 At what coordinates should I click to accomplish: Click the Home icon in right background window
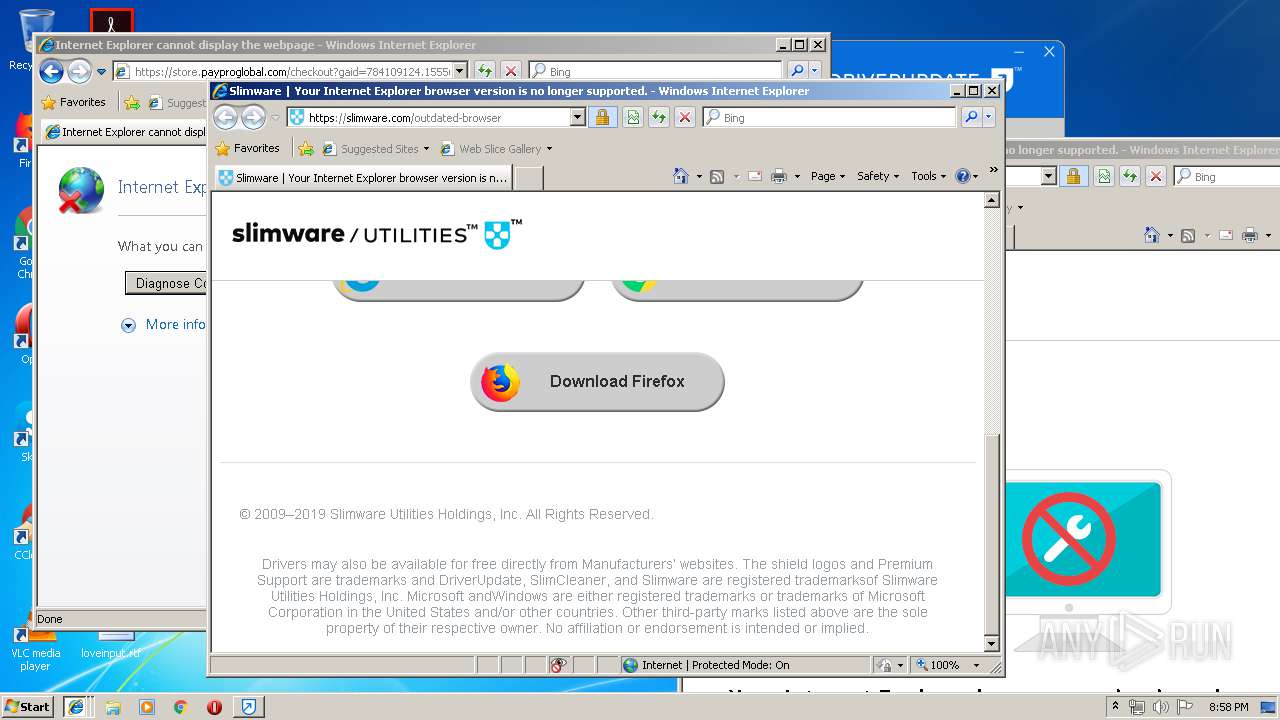pyautogui.click(x=1152, y=235)
